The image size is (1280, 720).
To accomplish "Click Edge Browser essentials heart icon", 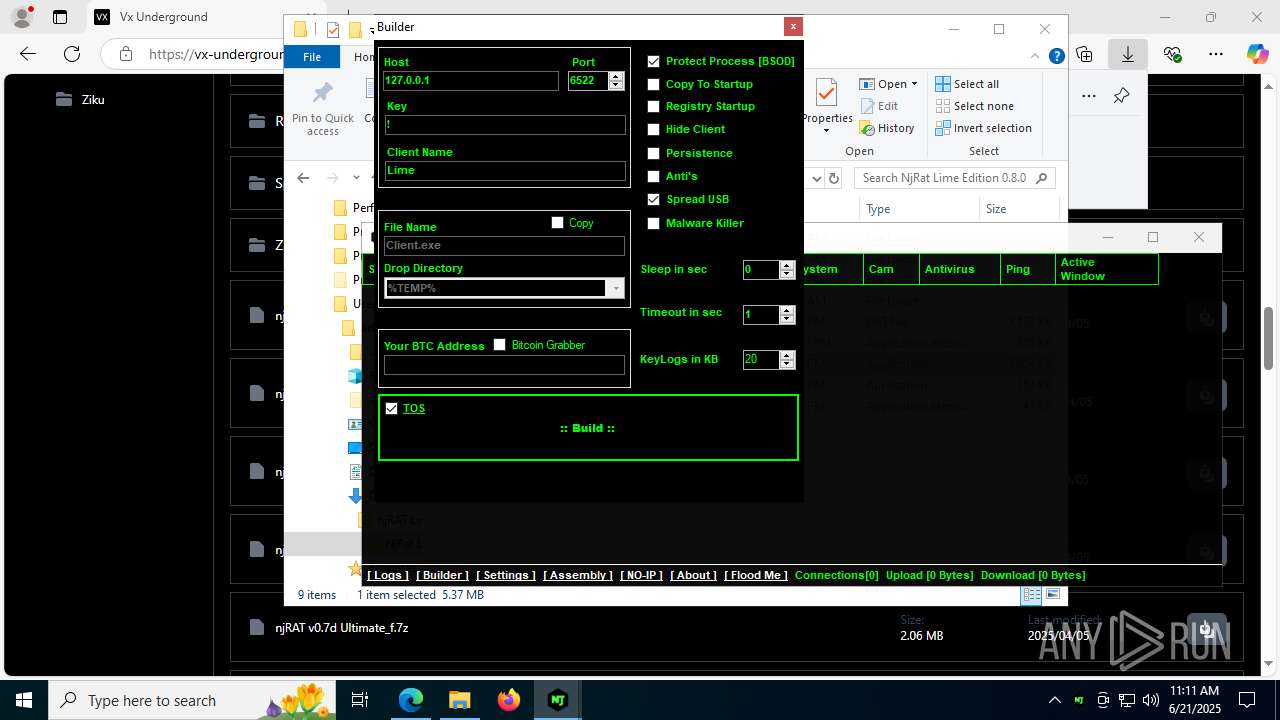I will pyautogui.click(x=1172, y=54).
